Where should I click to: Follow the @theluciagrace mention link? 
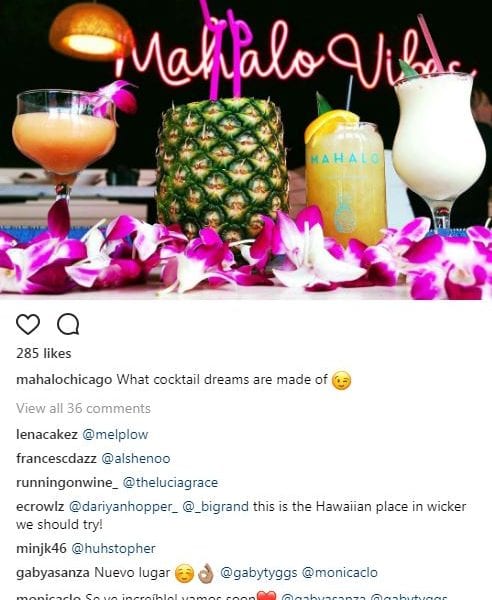[170, 483]
